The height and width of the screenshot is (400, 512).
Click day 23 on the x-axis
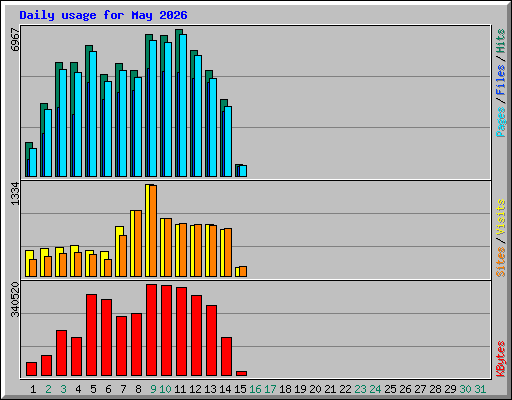click(360, 389)
